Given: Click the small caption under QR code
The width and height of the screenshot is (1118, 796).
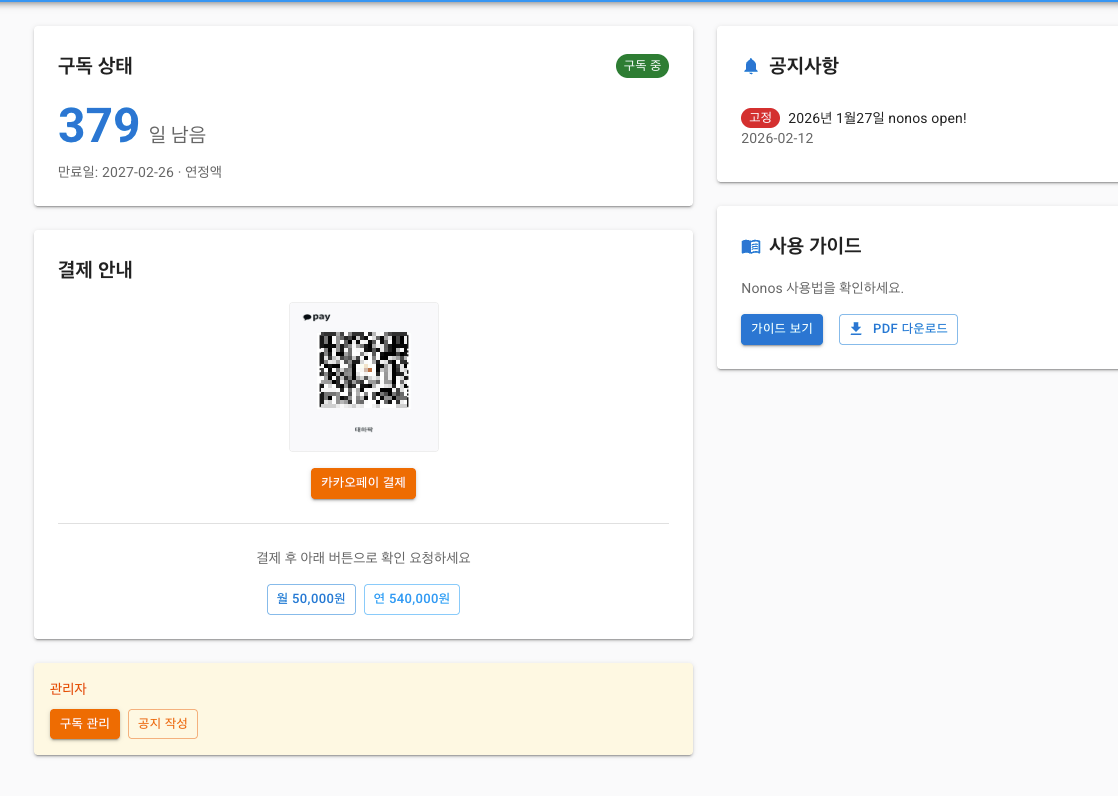Looking at the screenshot, I should (364, 429).
